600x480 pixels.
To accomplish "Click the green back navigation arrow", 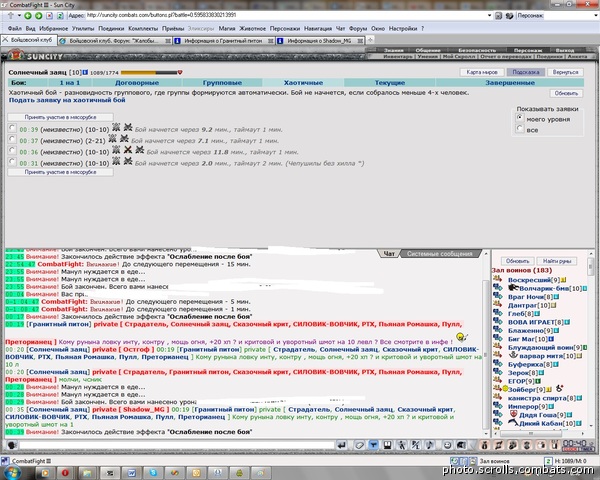I will (x=28, y=16).
